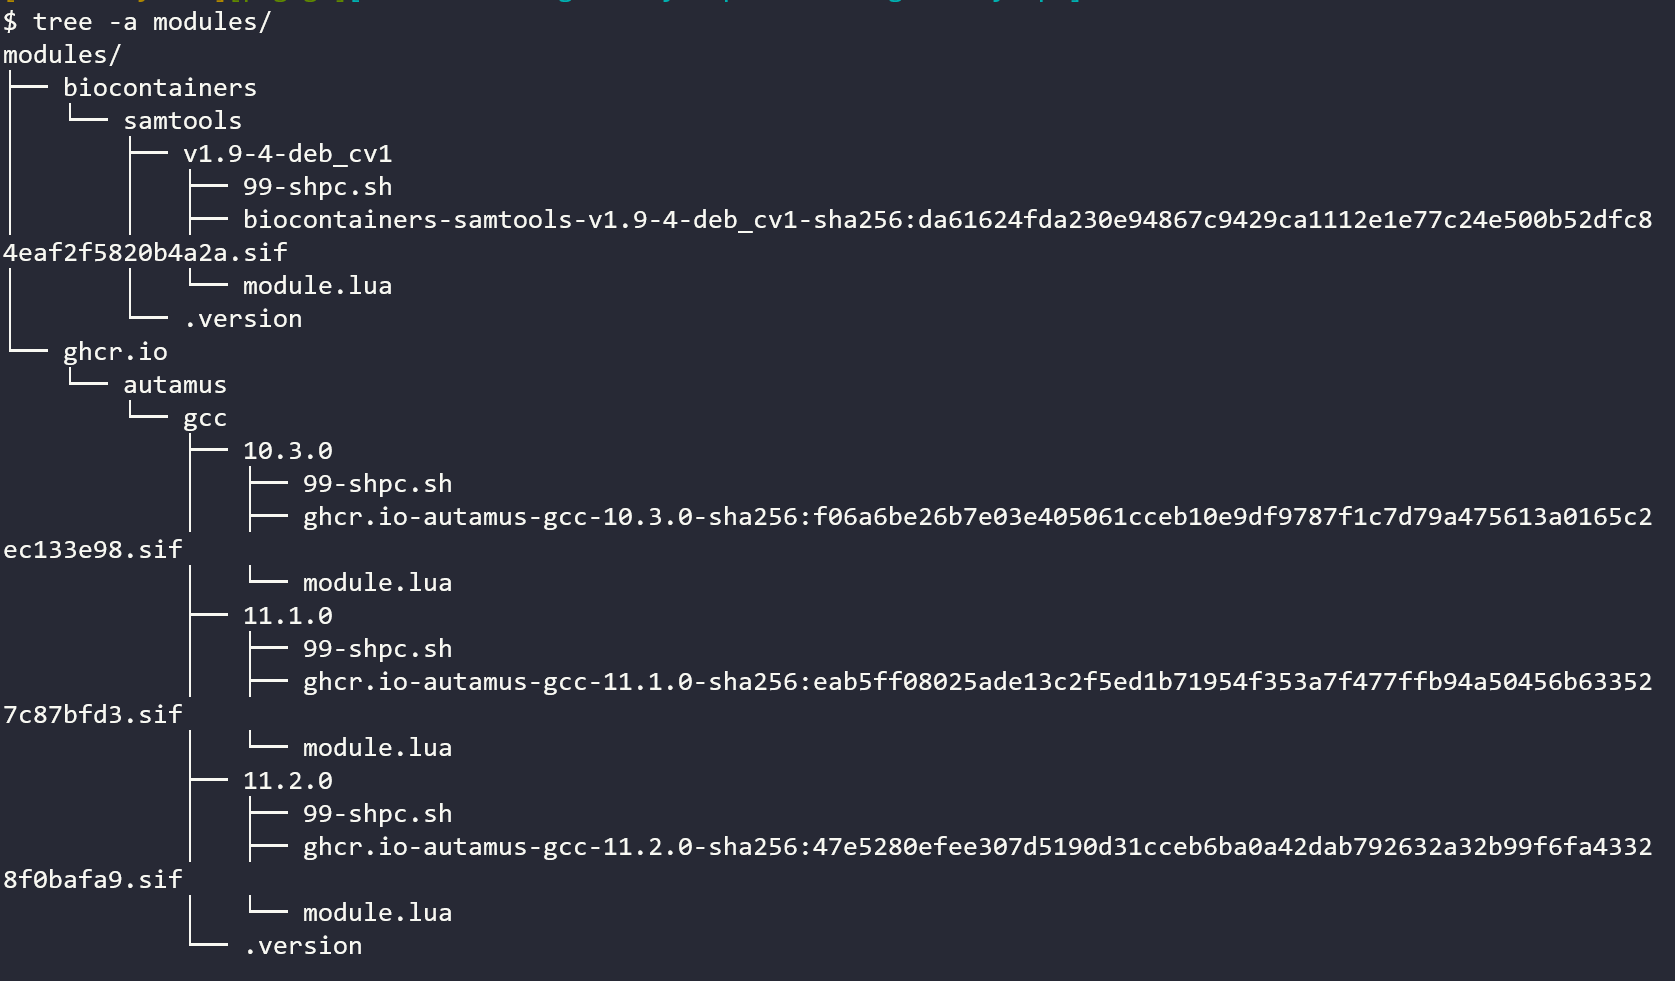This screenshot has height=981, width=1675.
Task: Click the ghcr.io-autamus-gcc-11.1.0 sif filename
Action: [x=977, y=681]
